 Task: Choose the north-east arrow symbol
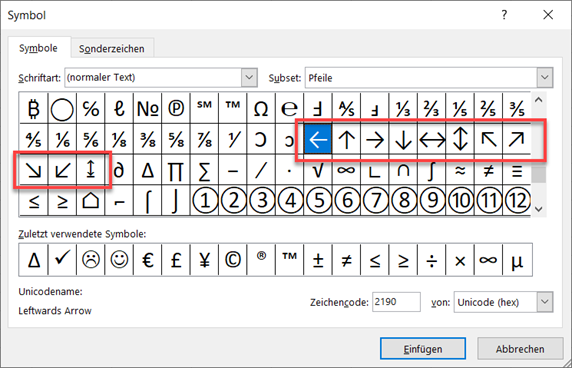pyautogui.click(x=517, y=139)
